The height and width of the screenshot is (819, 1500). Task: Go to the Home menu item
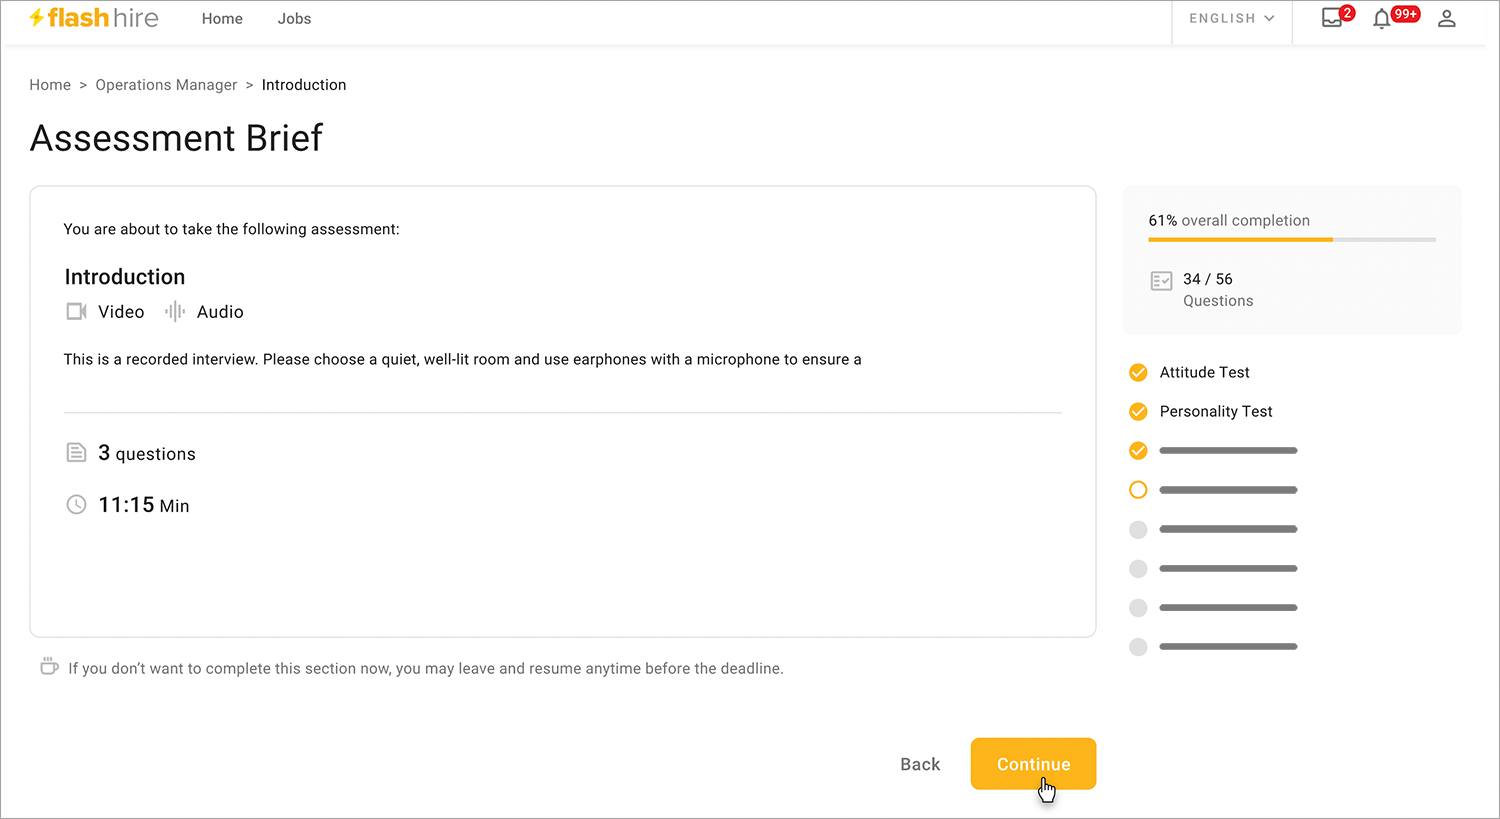click(222, 19)
